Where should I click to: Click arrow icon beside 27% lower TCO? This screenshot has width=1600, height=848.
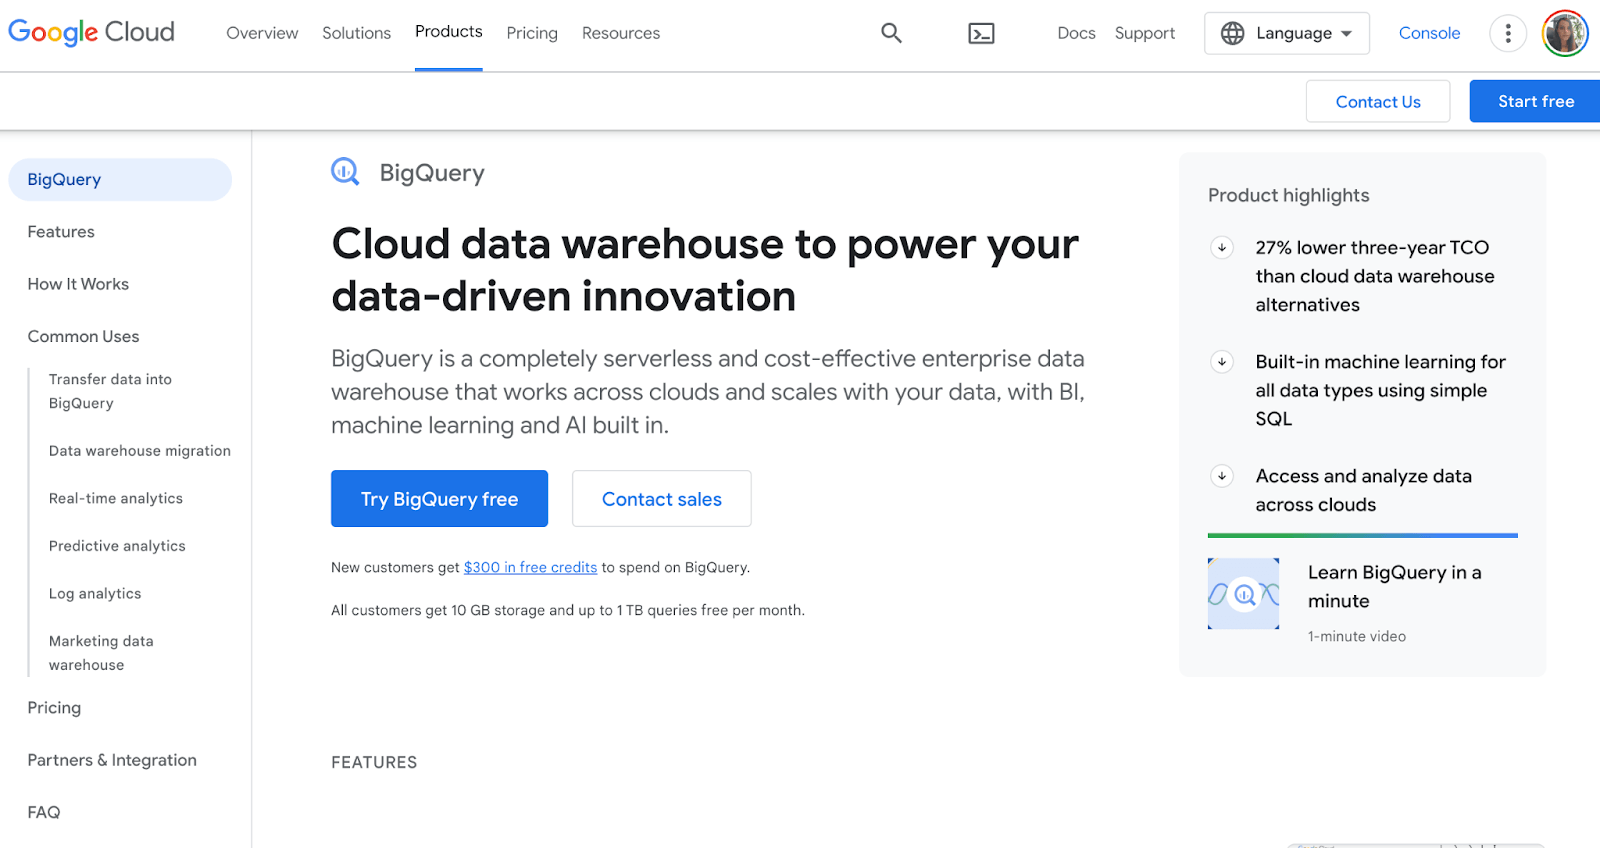[1222, 248]
